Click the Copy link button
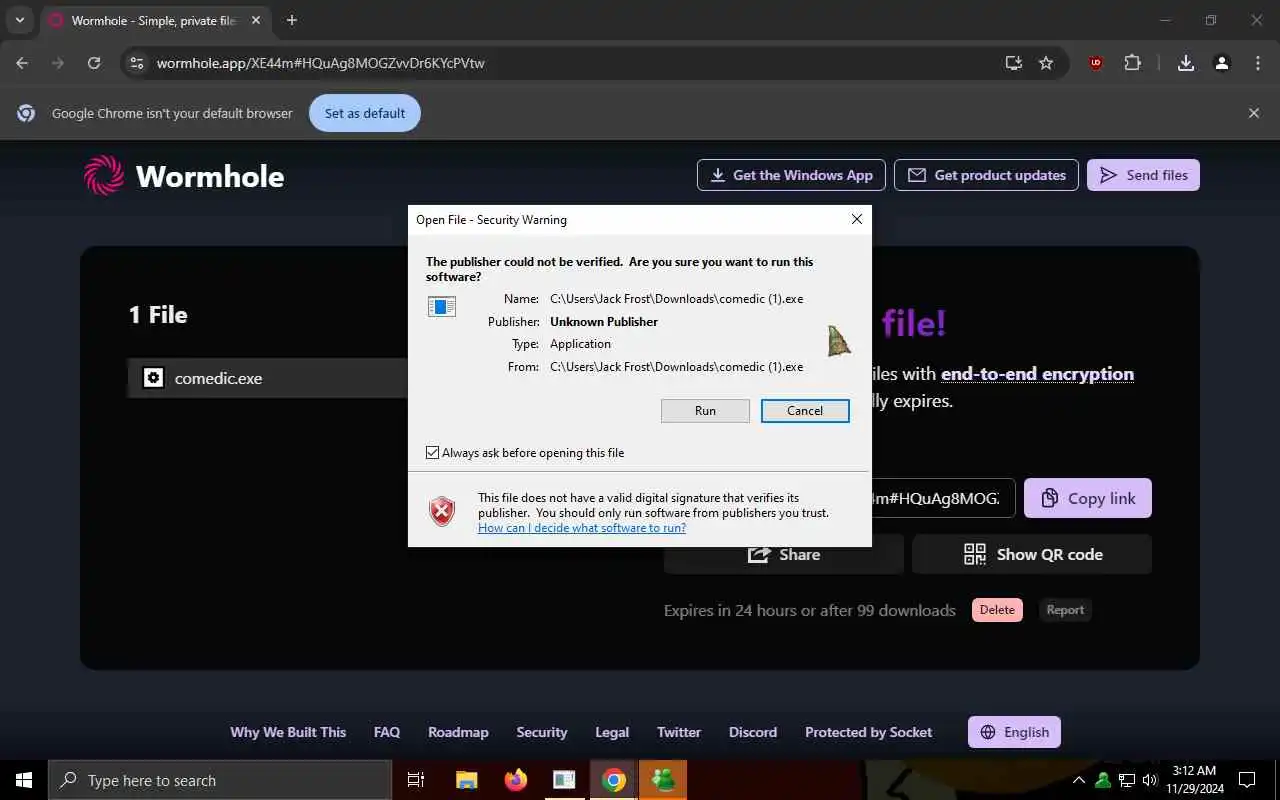Image resolution: width=1280 pixels, height=800 pixels. tap(1088, 498)
